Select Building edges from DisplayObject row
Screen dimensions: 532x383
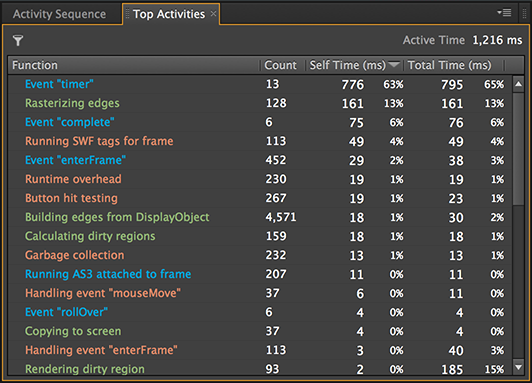pyautogui.click(x=260, y=217)
